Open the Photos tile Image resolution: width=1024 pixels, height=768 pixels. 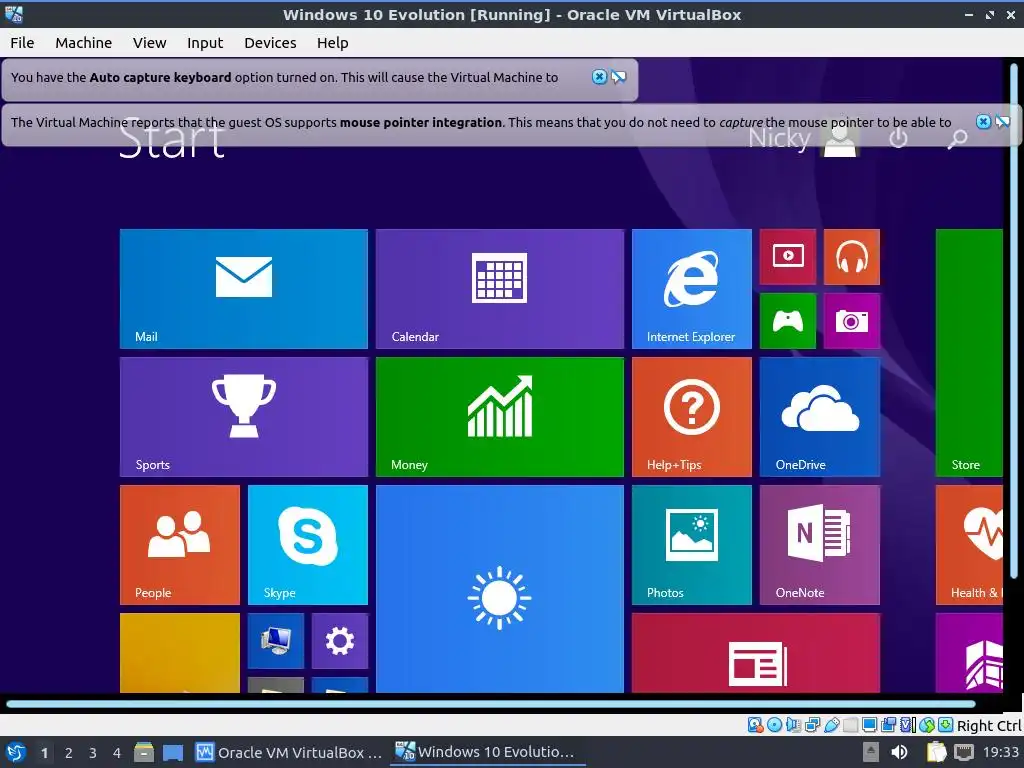click(692, 545)
